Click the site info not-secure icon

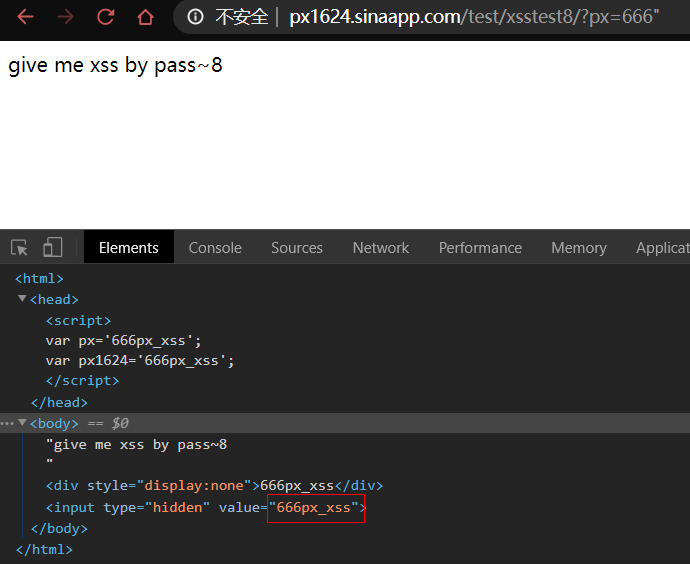click(x=195, y=17)
